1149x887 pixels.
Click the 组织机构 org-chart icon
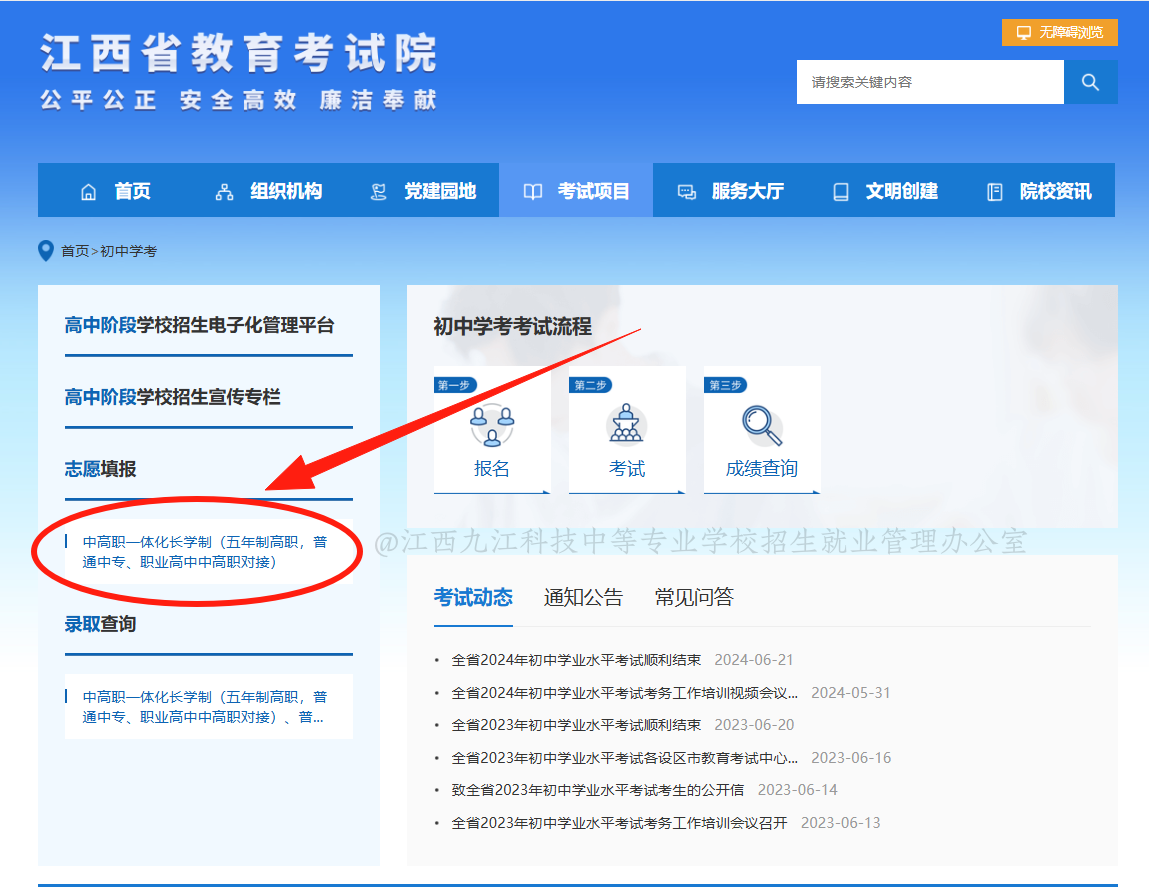click(224, 192)
